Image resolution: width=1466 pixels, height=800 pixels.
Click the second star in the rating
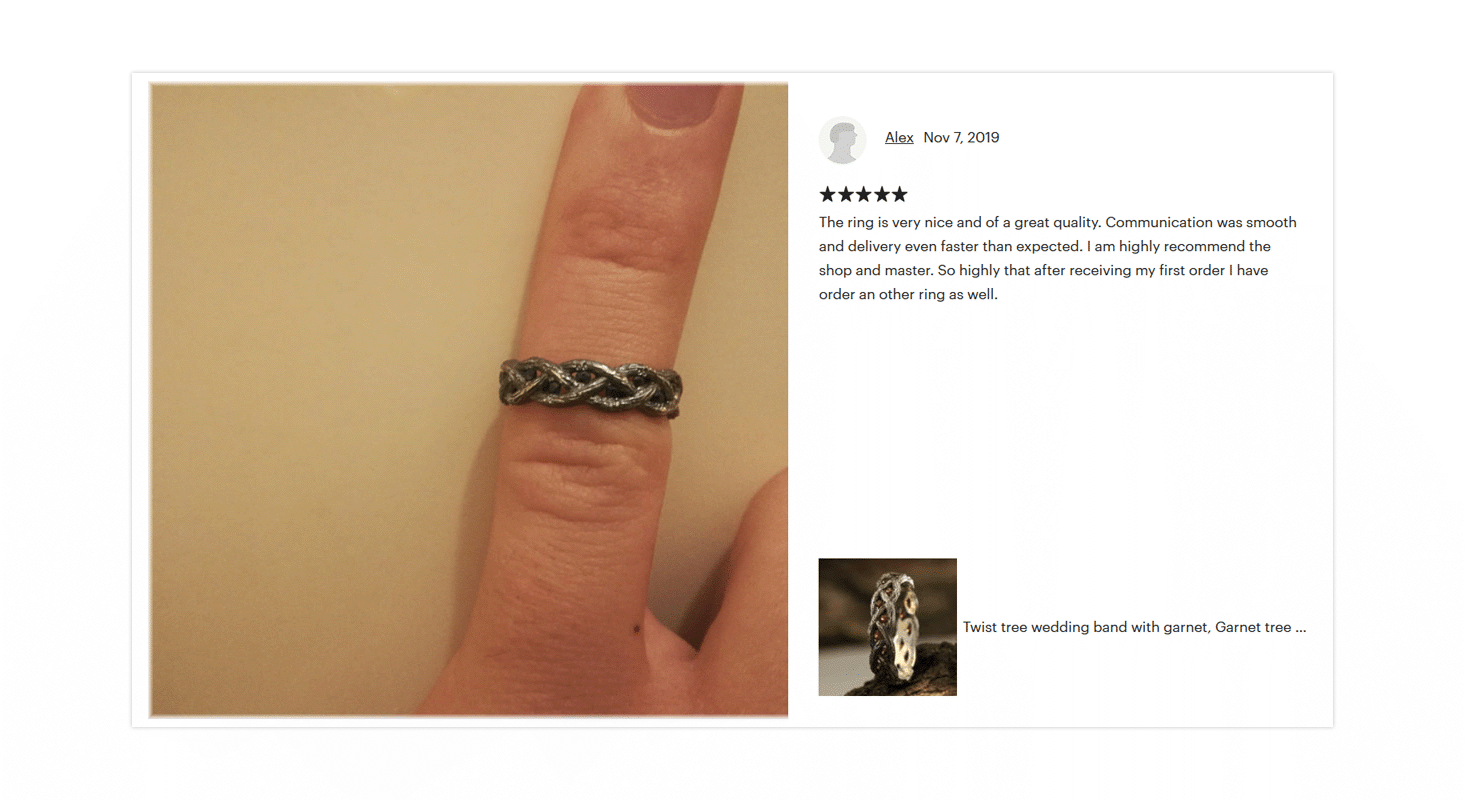[x=845, y=194]
